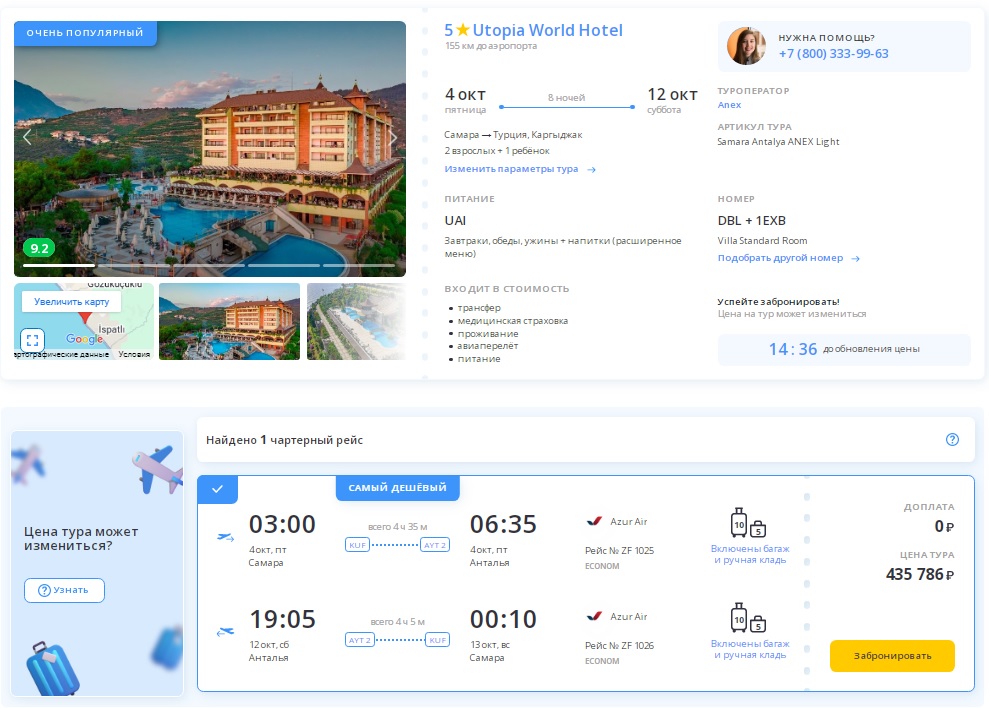Open tour operator Anex link
989x708 pixels.
click(729, 105)
